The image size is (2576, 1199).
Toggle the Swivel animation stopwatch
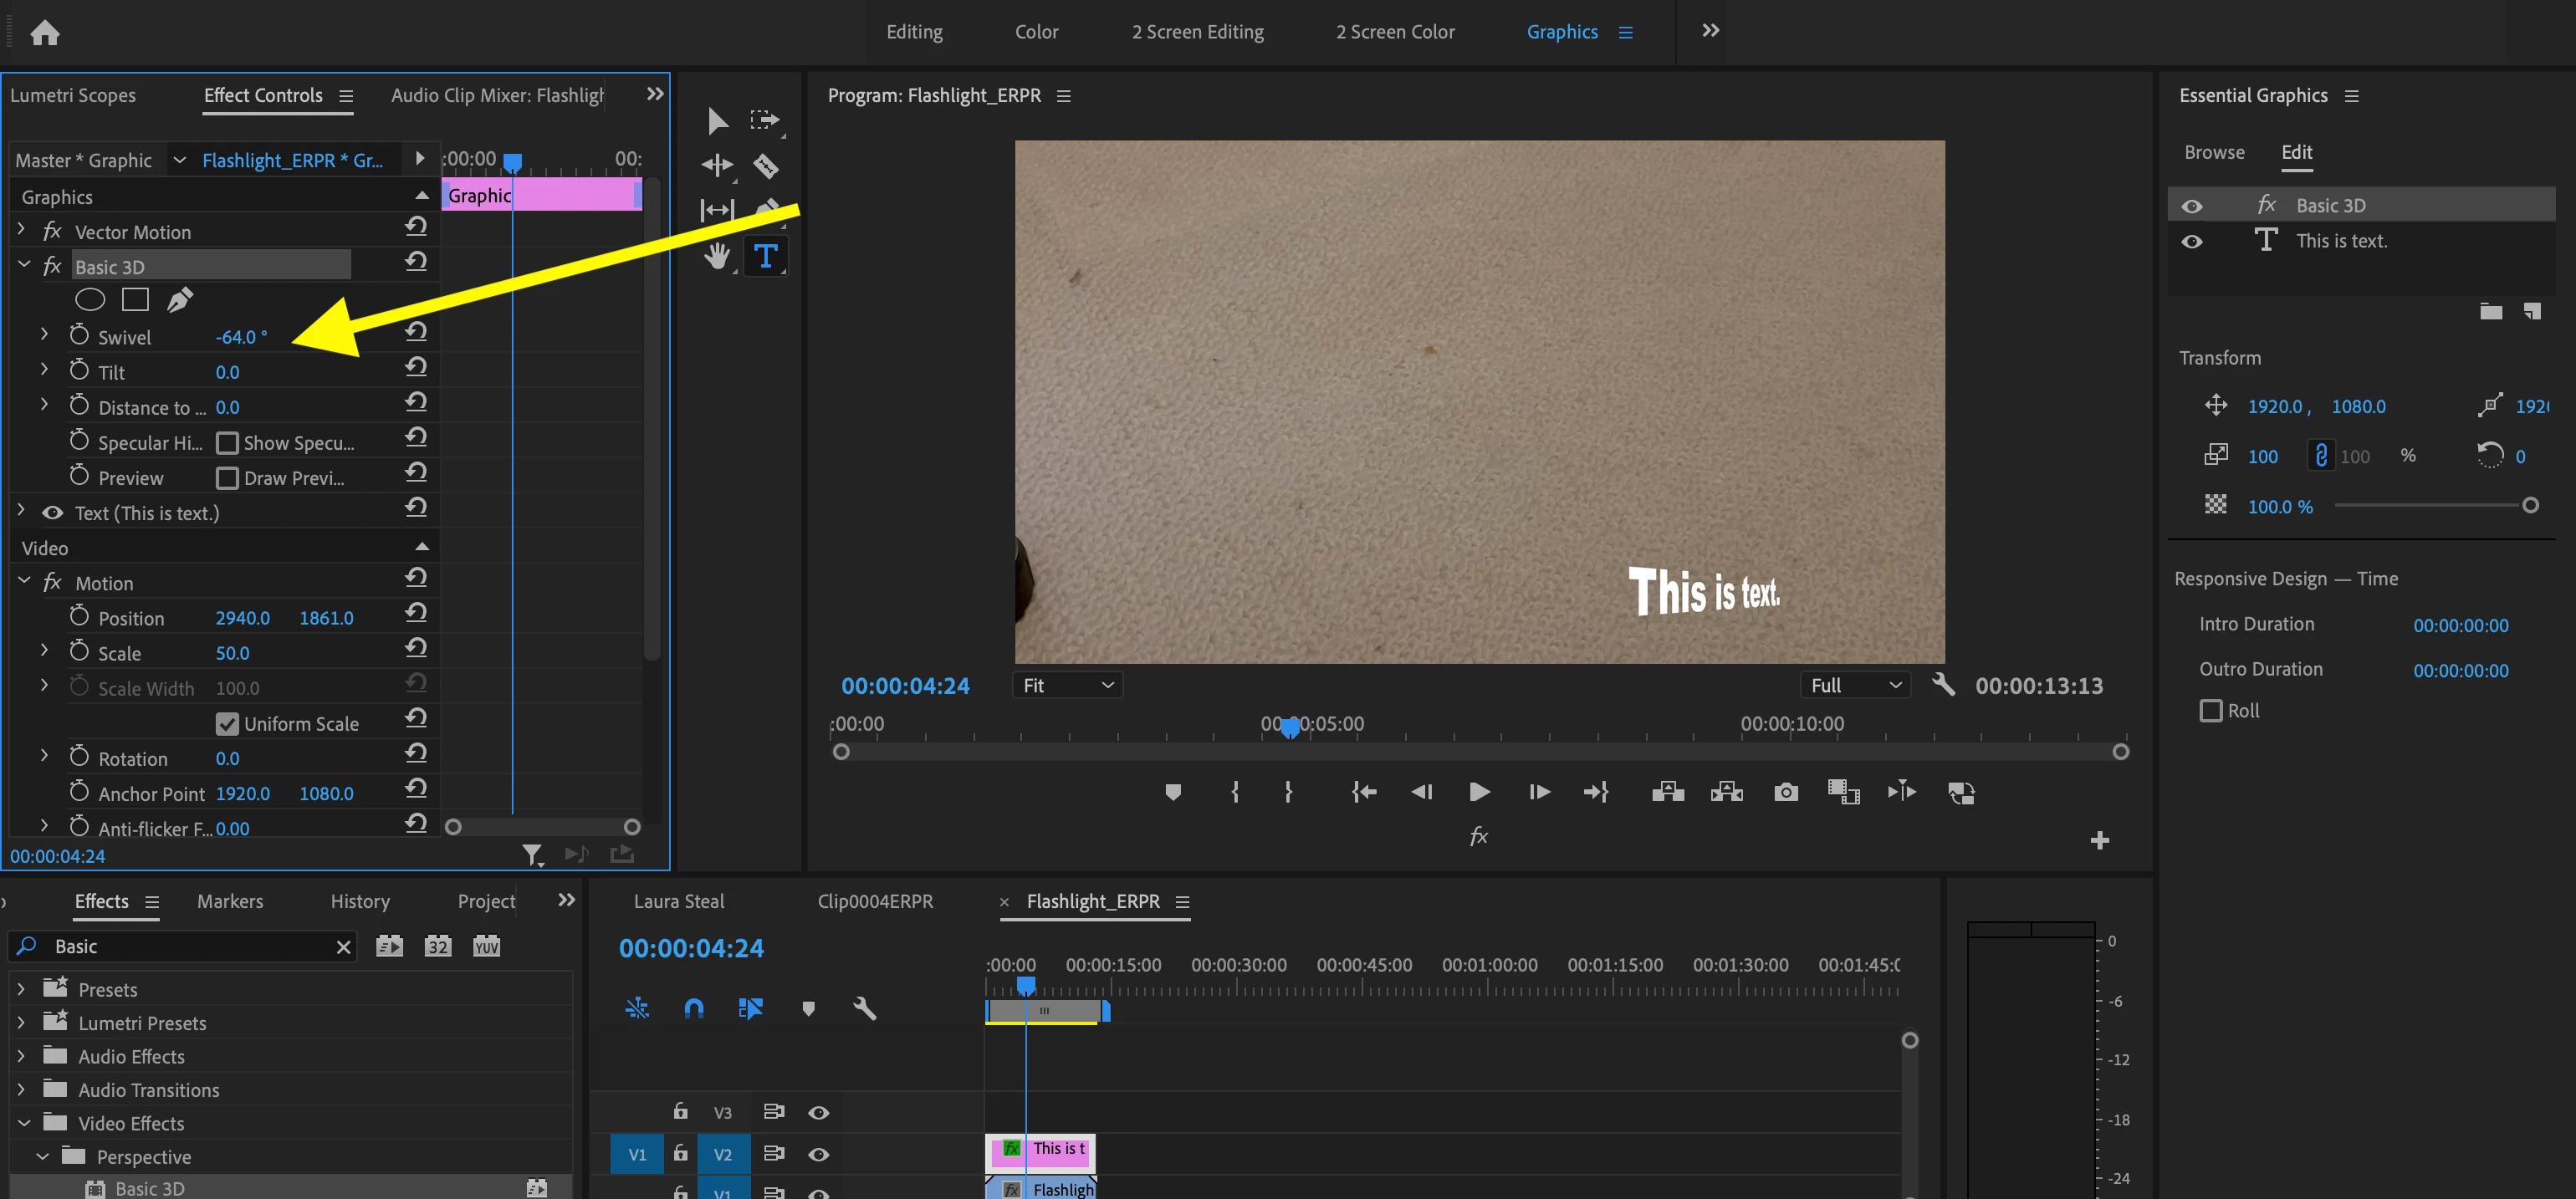(x=79, y=336)
